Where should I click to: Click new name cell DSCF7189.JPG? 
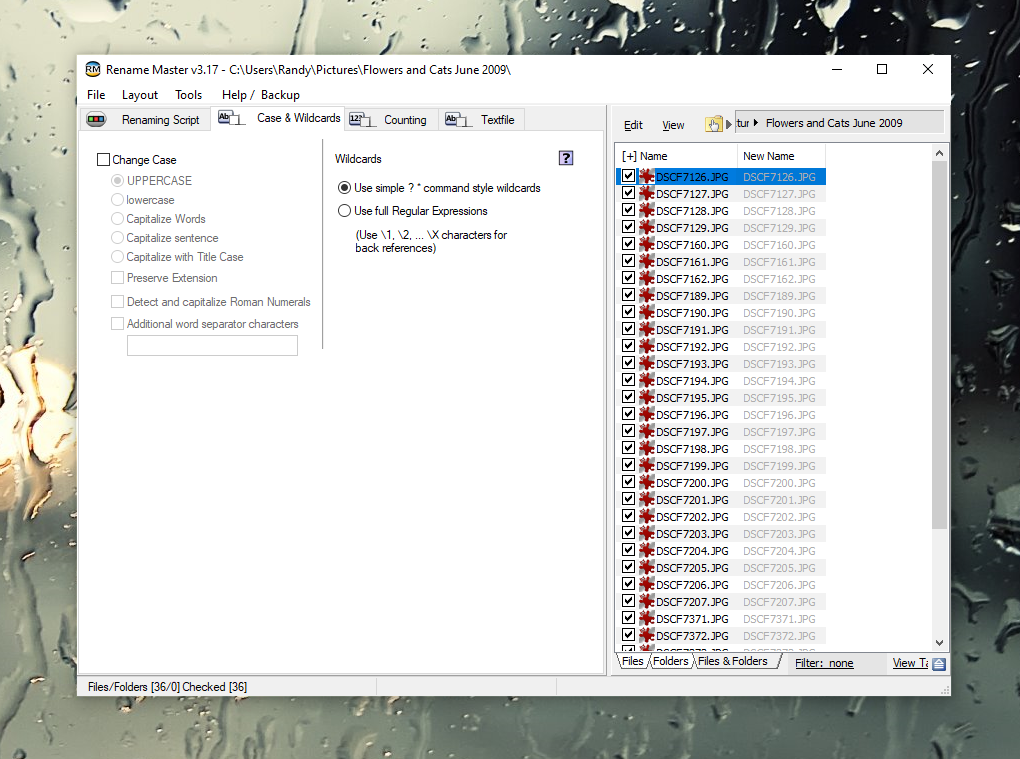point(779,296)
